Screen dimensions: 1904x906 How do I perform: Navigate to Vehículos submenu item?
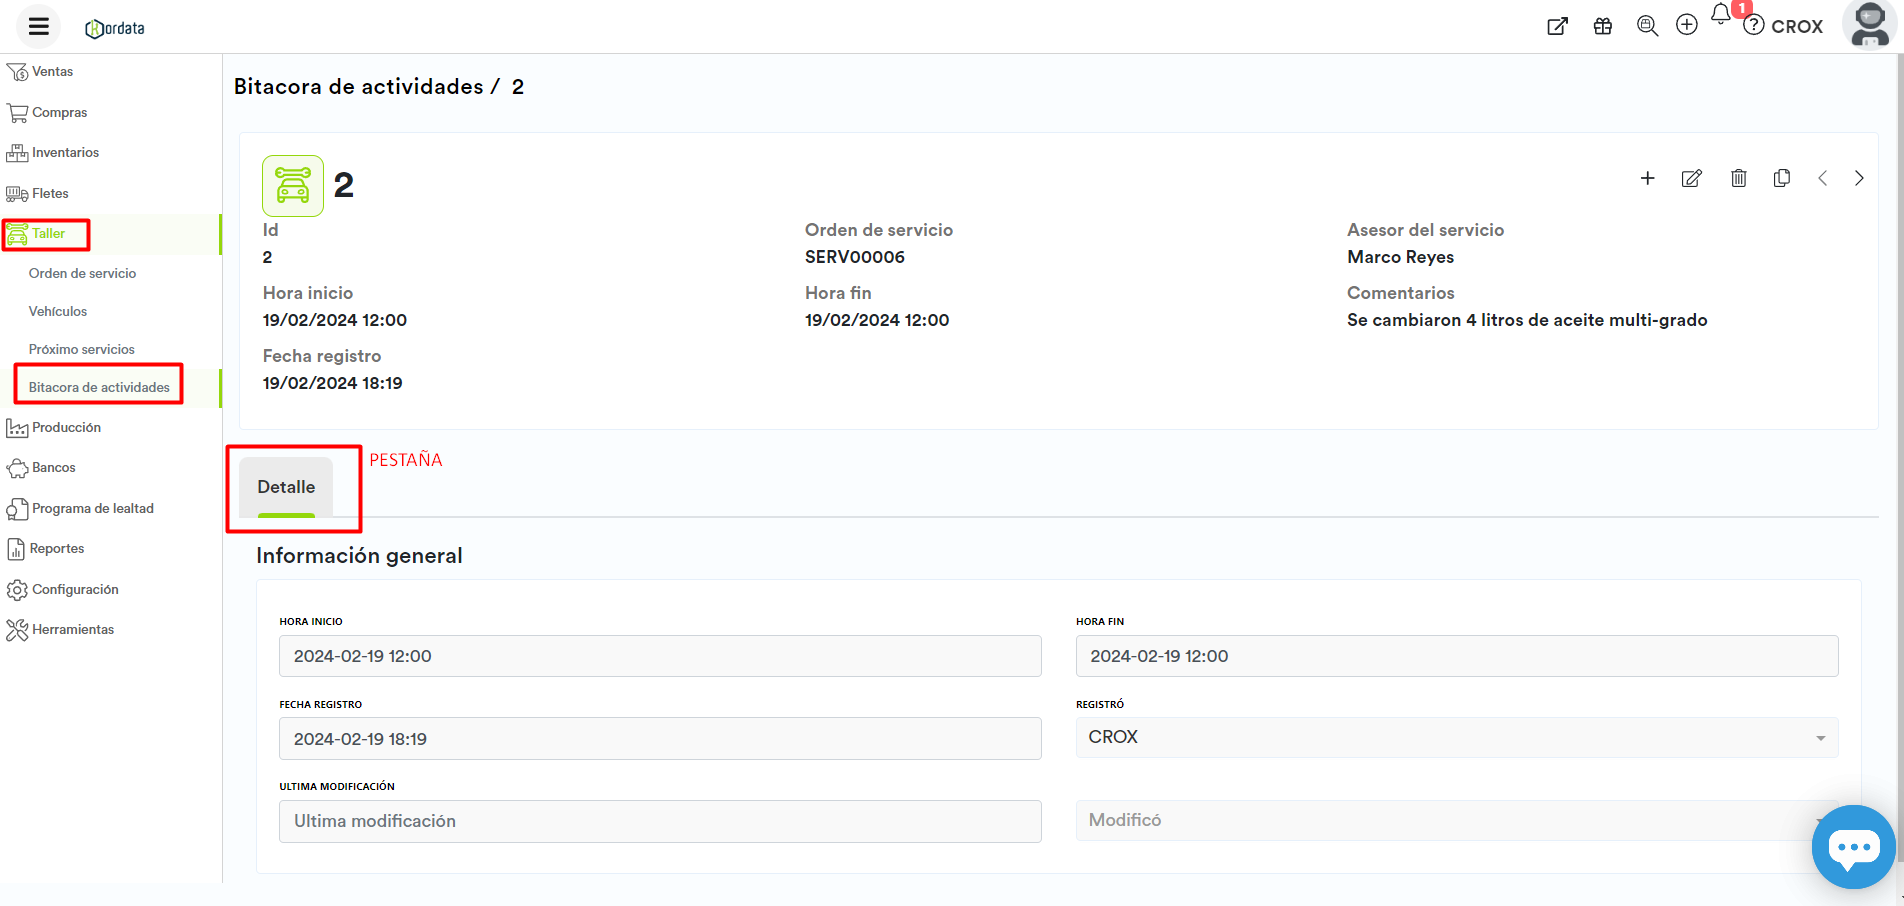point(58,312)
